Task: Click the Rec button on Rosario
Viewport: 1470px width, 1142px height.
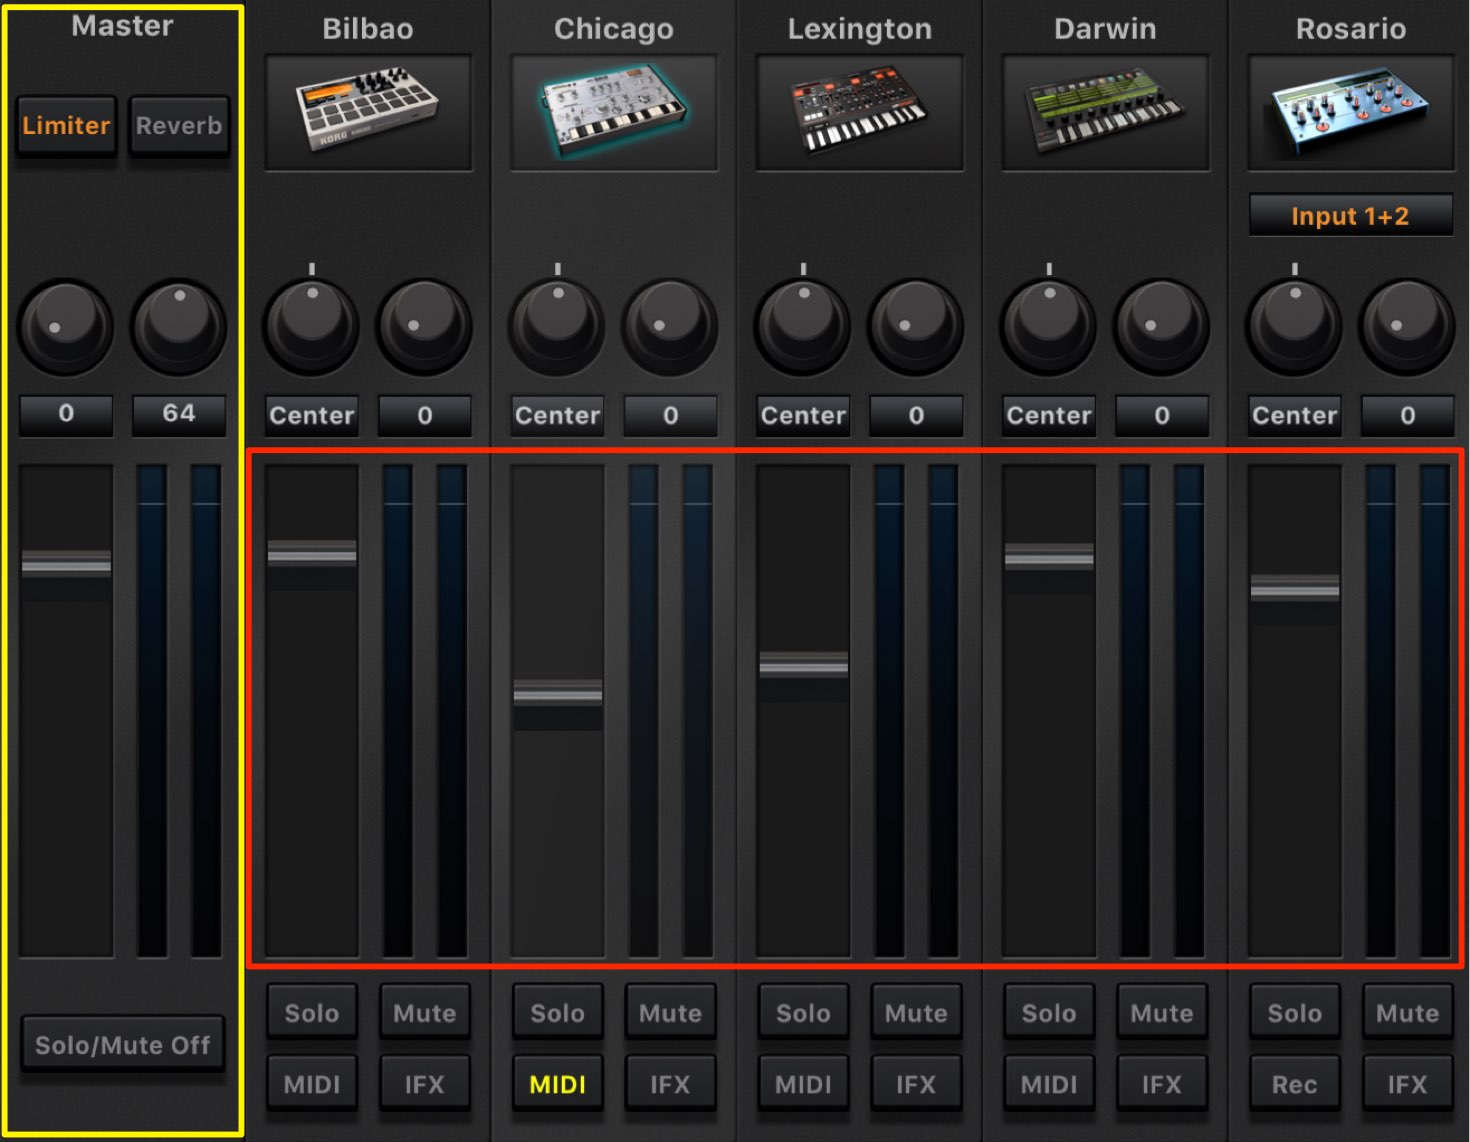Action: (x=1294, y=1084)
